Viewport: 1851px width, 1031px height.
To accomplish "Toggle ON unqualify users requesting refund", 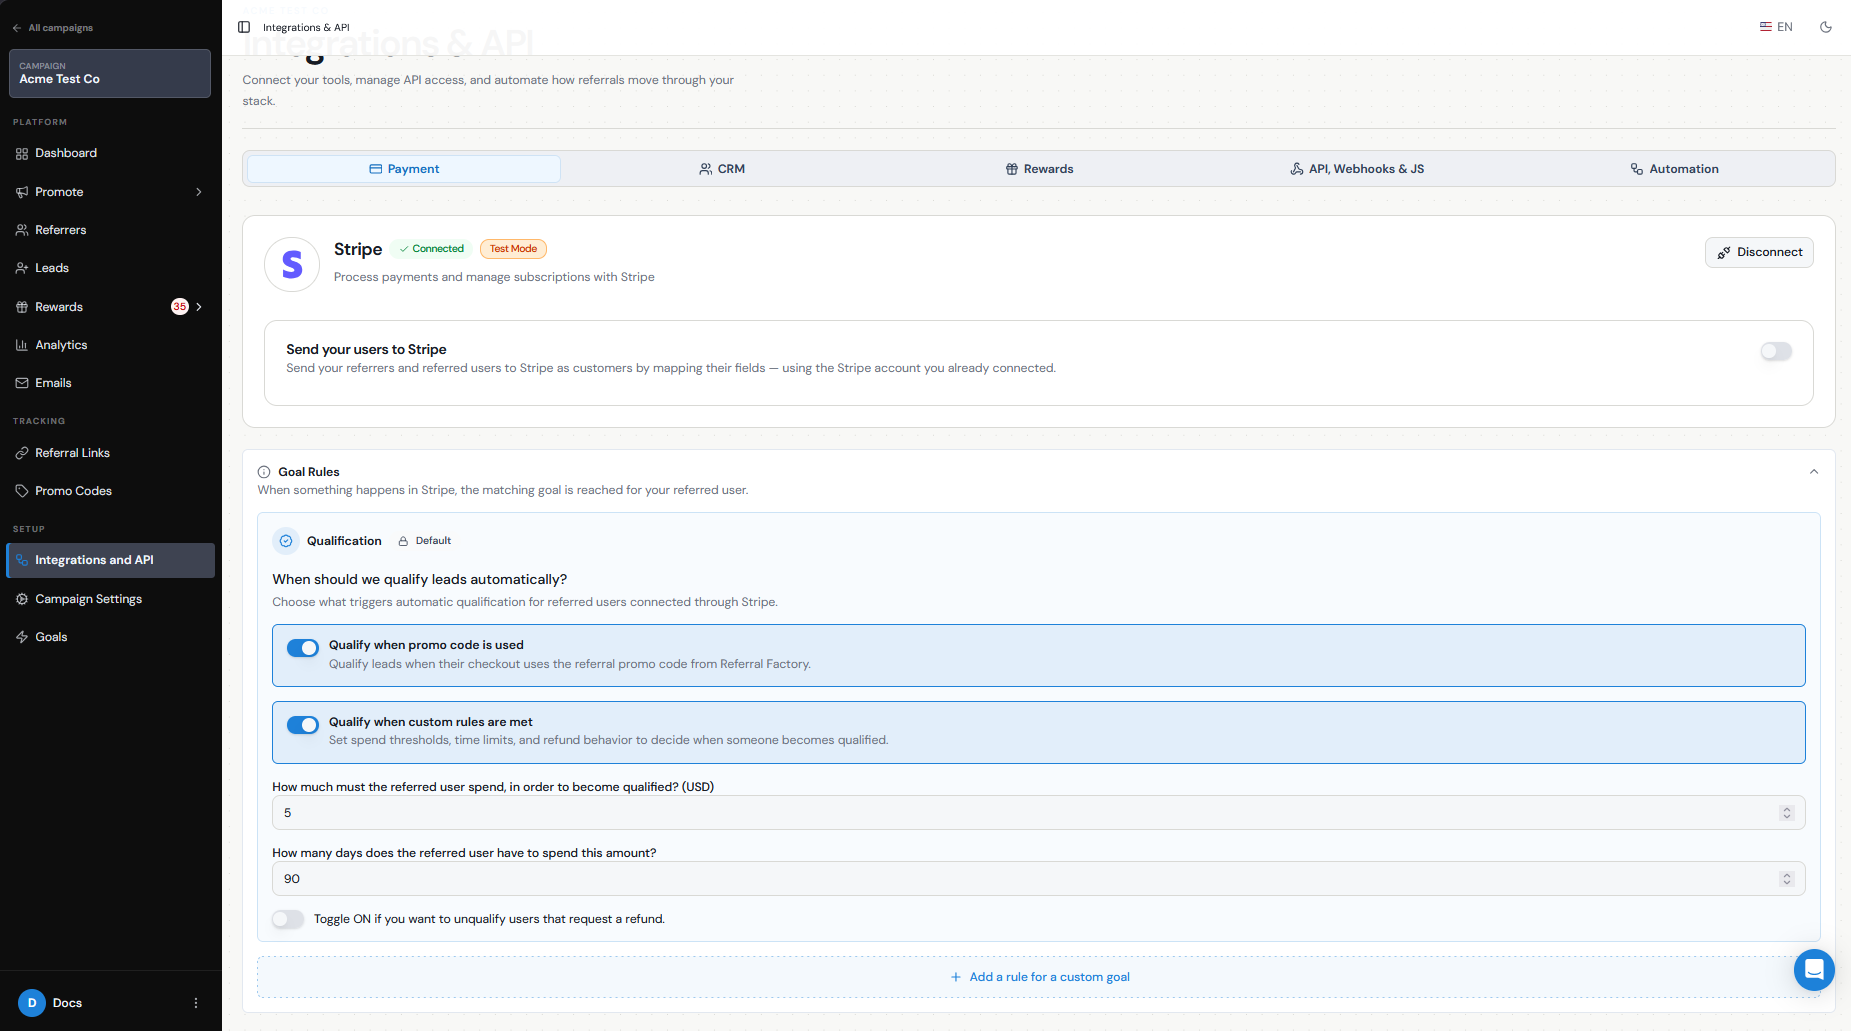I will pos(288,919).
